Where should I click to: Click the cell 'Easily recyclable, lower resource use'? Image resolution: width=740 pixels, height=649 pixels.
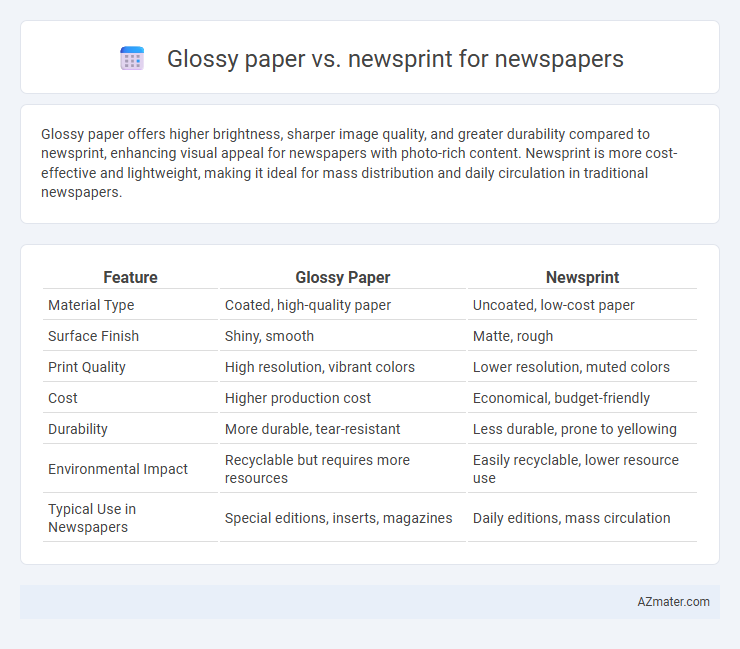(576, 469)
